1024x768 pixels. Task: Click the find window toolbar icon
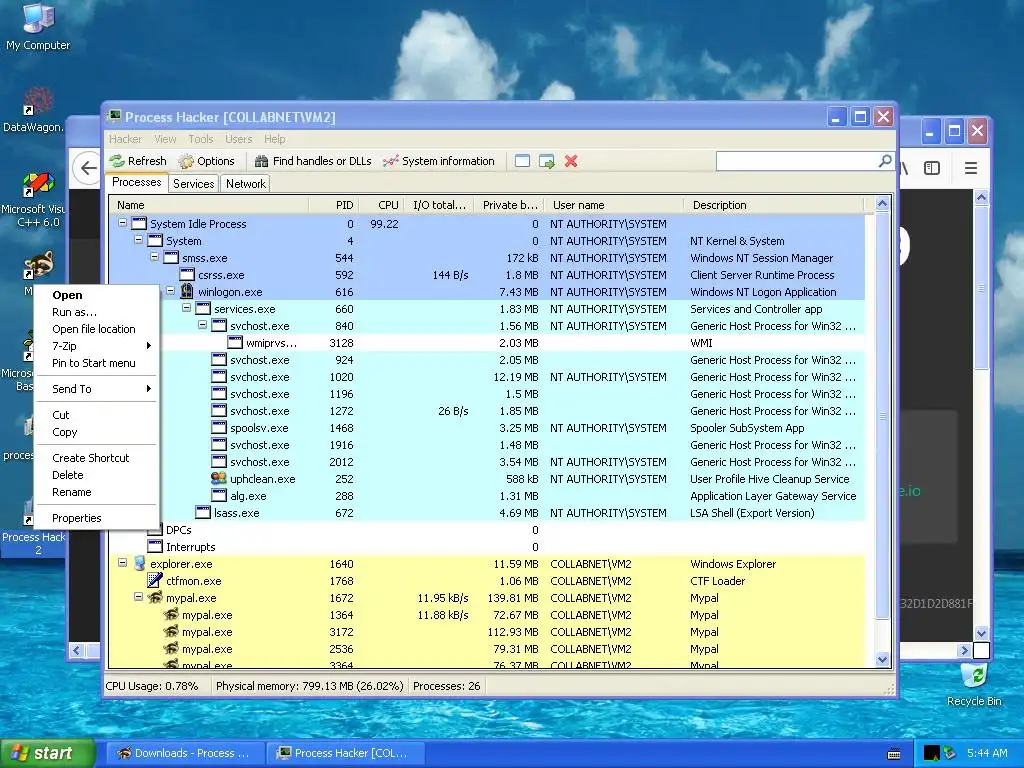[x=522, y=161]
